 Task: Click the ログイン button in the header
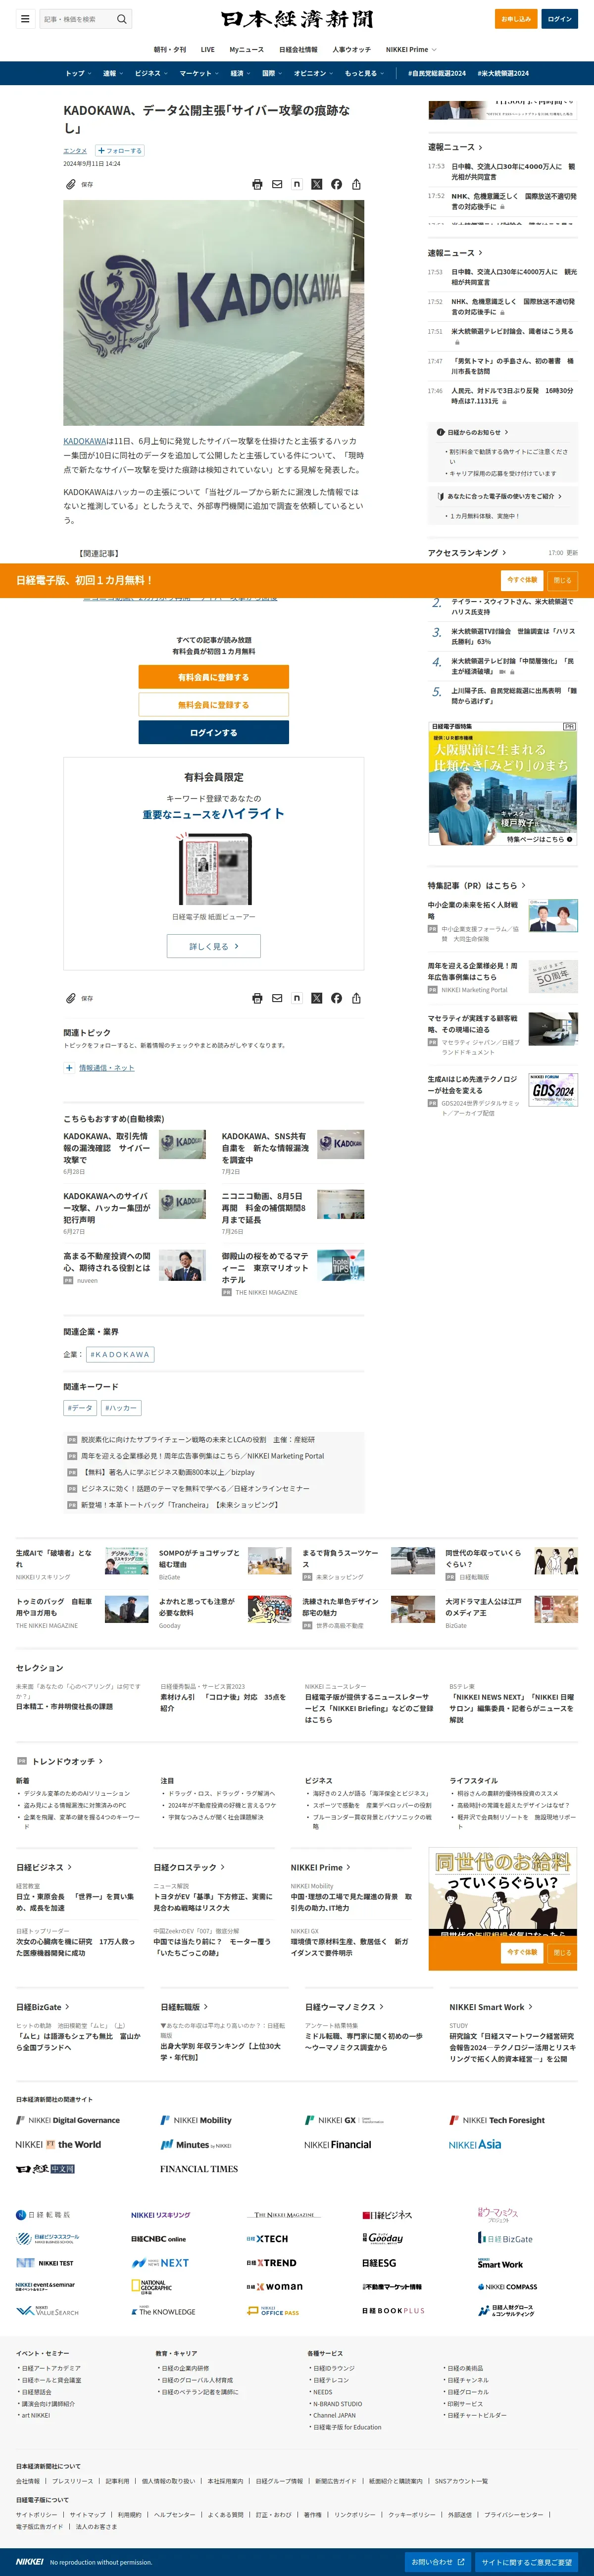560,19
